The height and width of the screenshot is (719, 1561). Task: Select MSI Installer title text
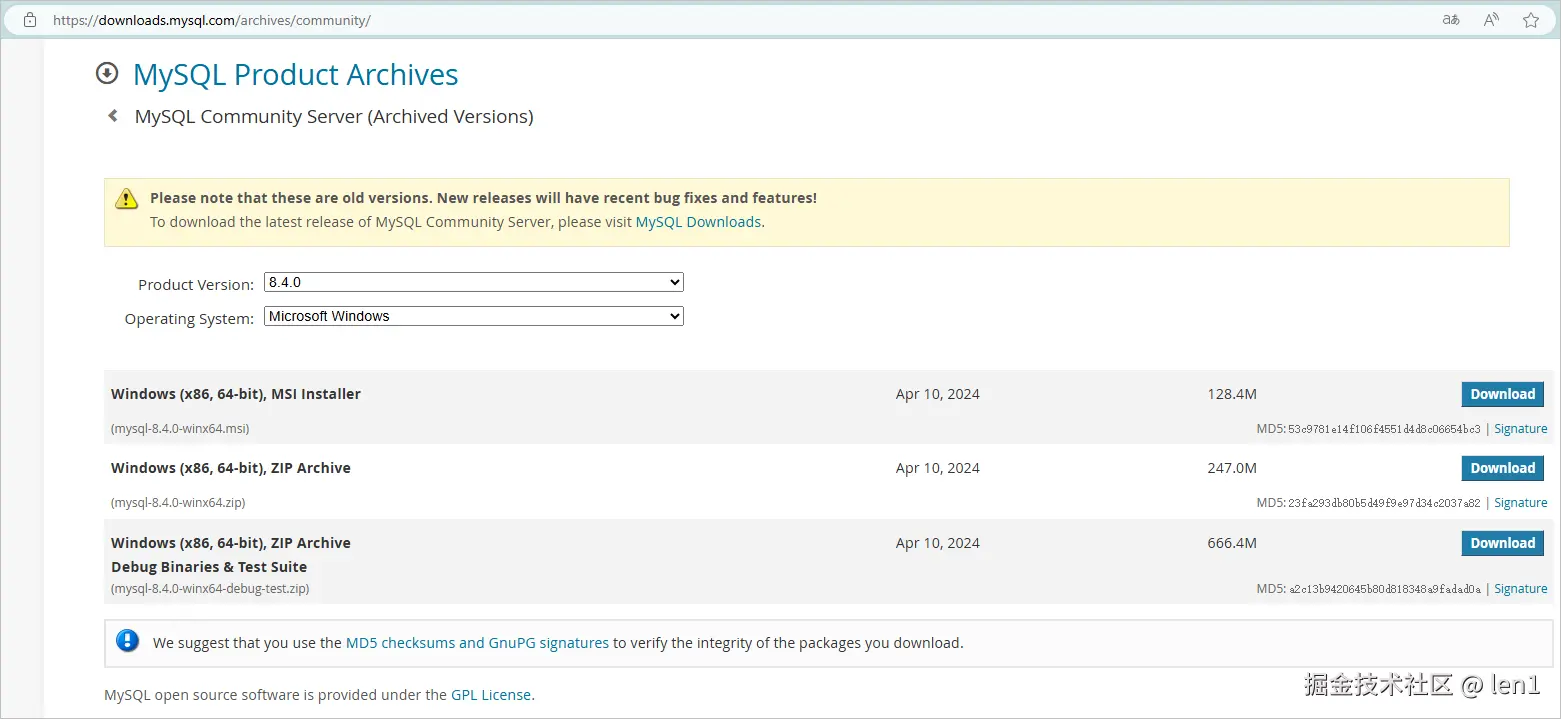tap(236, 394)
